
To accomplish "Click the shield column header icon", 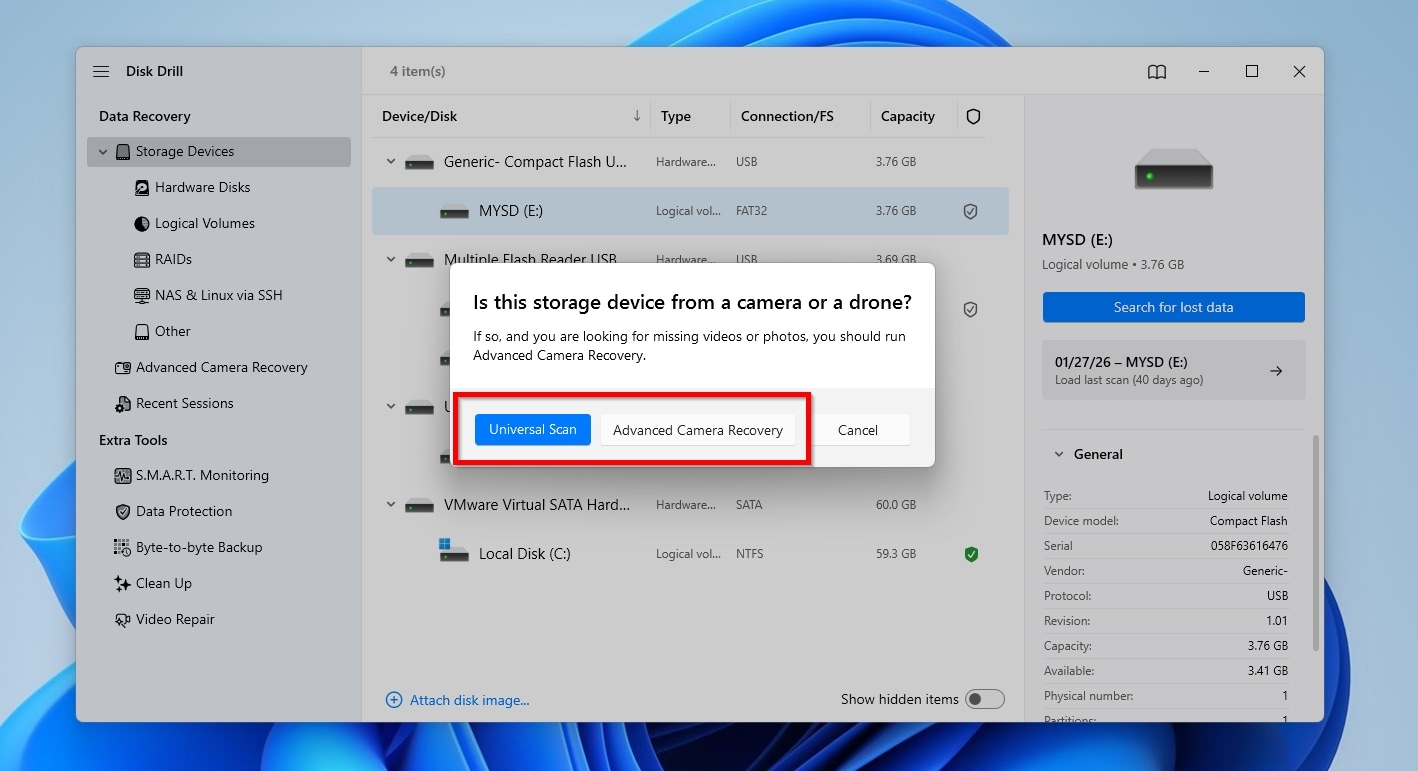I will point(973,117).
